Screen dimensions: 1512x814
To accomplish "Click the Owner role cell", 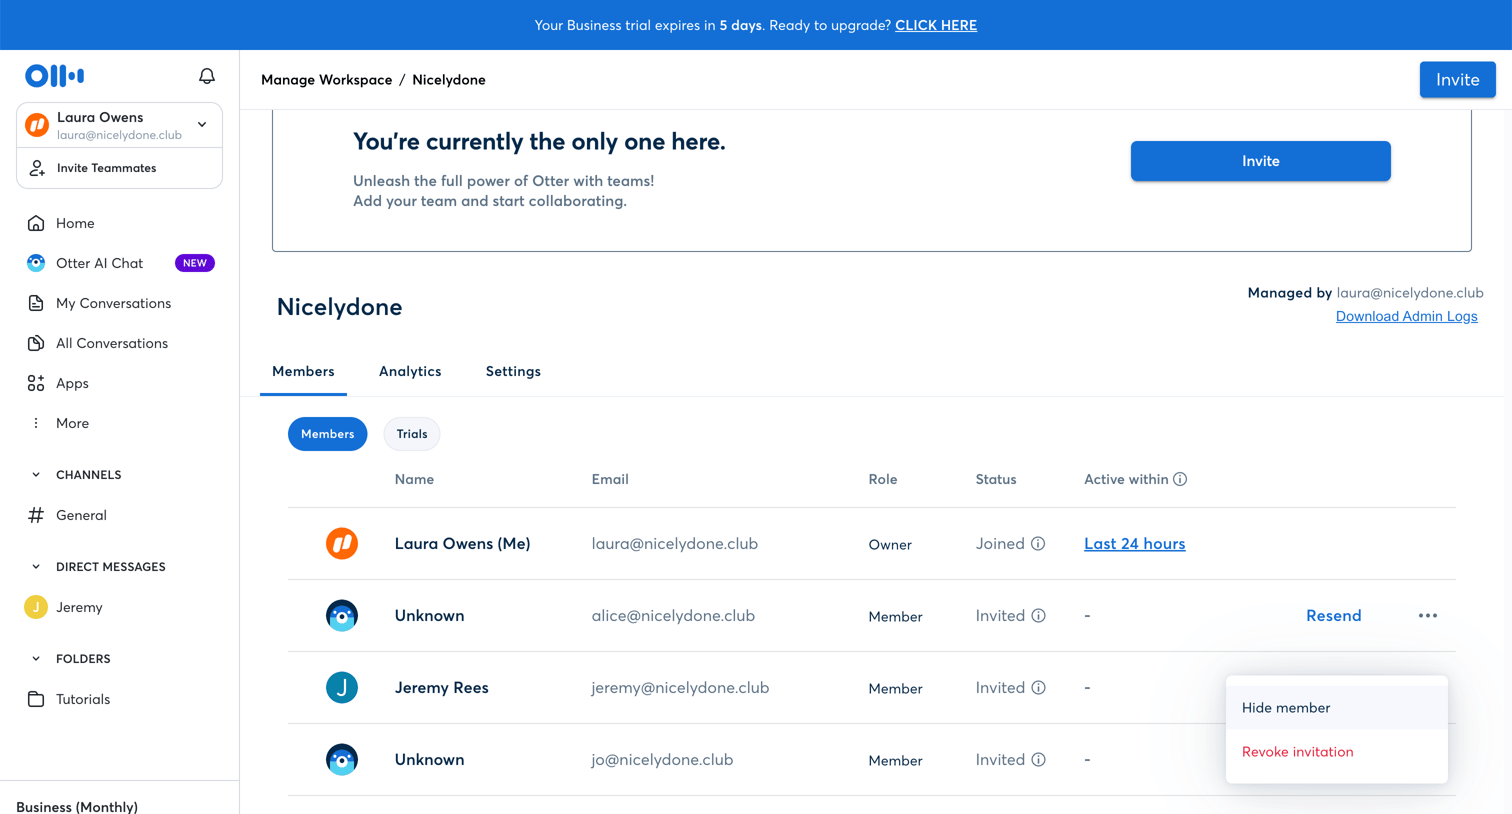I will 890,545.
